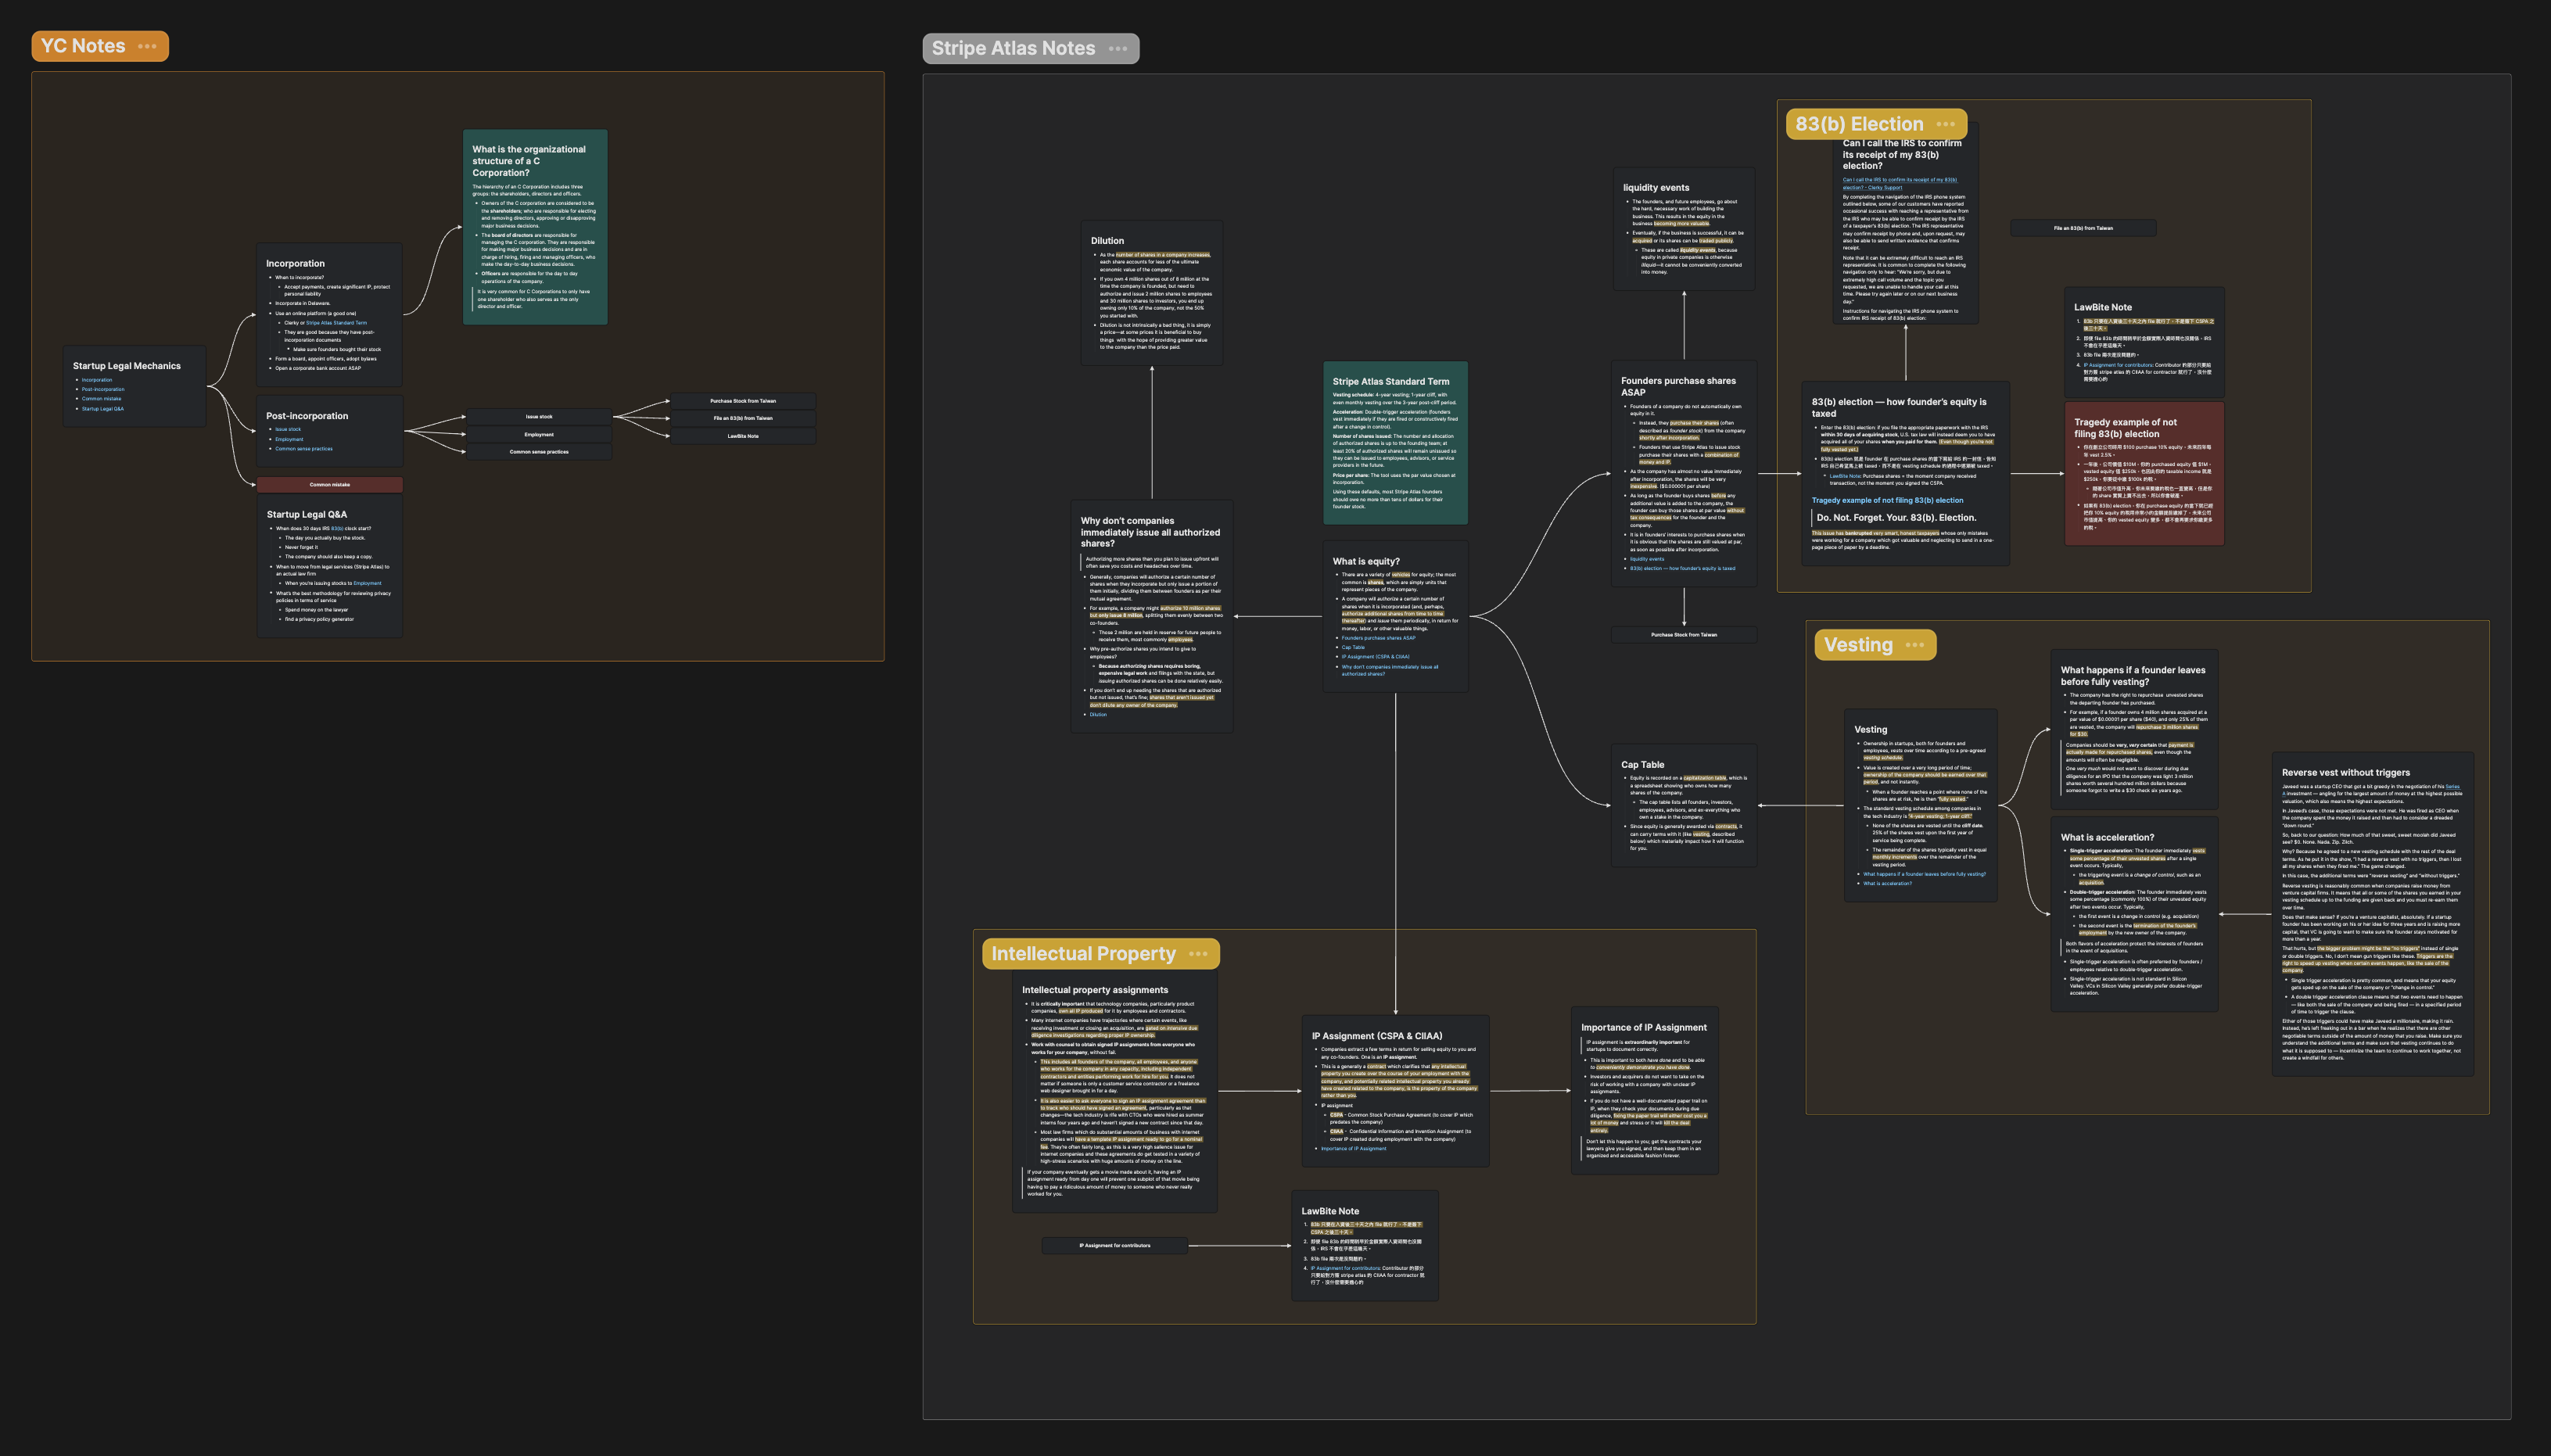The image size is (2551, 1456).
Task: Click the 83(b) Election section ellipsis icon
Action: coord(1945,124)
